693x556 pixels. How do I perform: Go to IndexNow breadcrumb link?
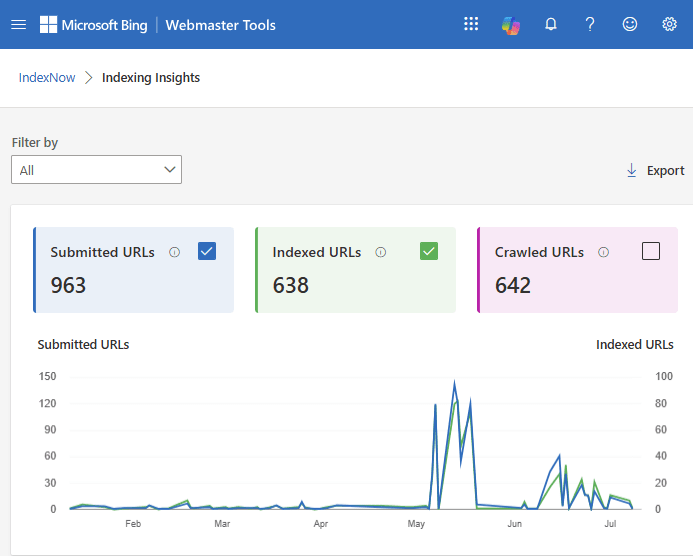pos(47,77)
